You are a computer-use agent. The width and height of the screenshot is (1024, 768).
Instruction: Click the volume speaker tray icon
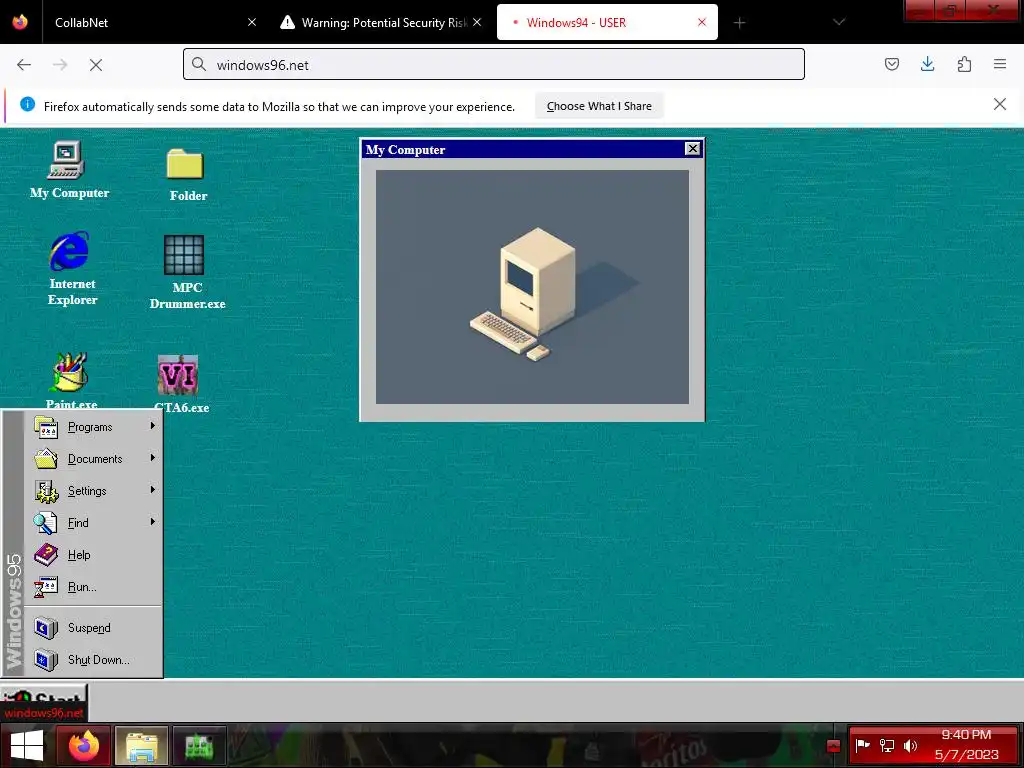pyautogui.click(x=910, y=746)
